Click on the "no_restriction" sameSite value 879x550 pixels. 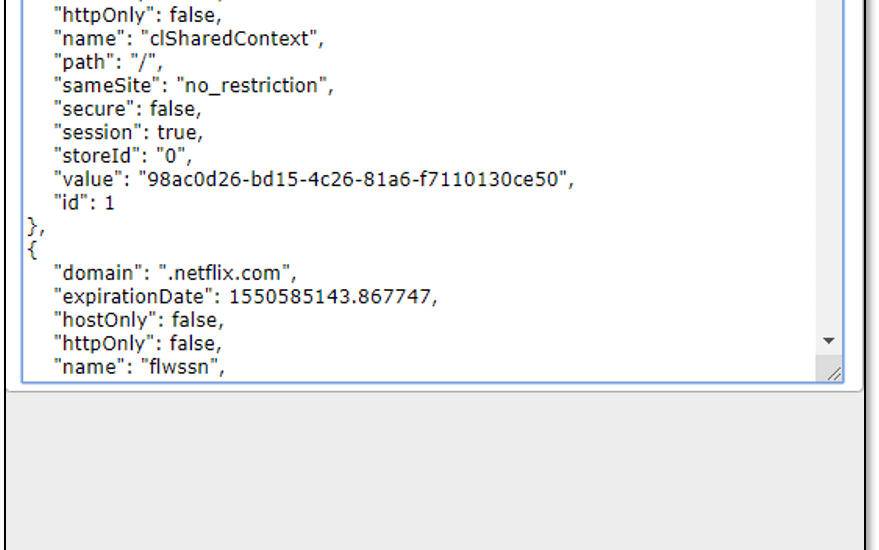(252, 86)
